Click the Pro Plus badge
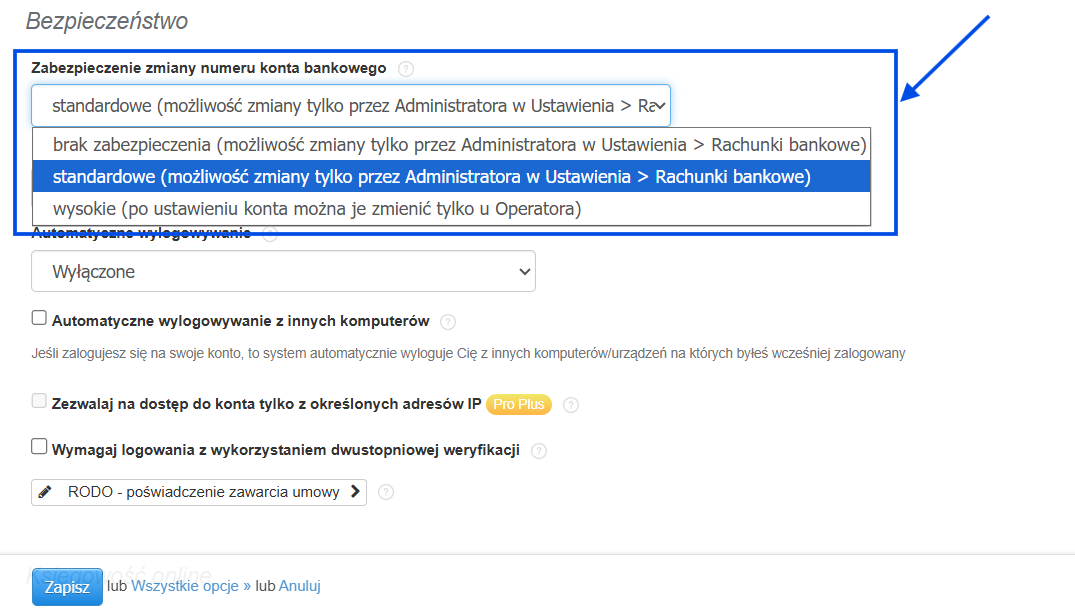1075x612 pixels. pos(519,404)
